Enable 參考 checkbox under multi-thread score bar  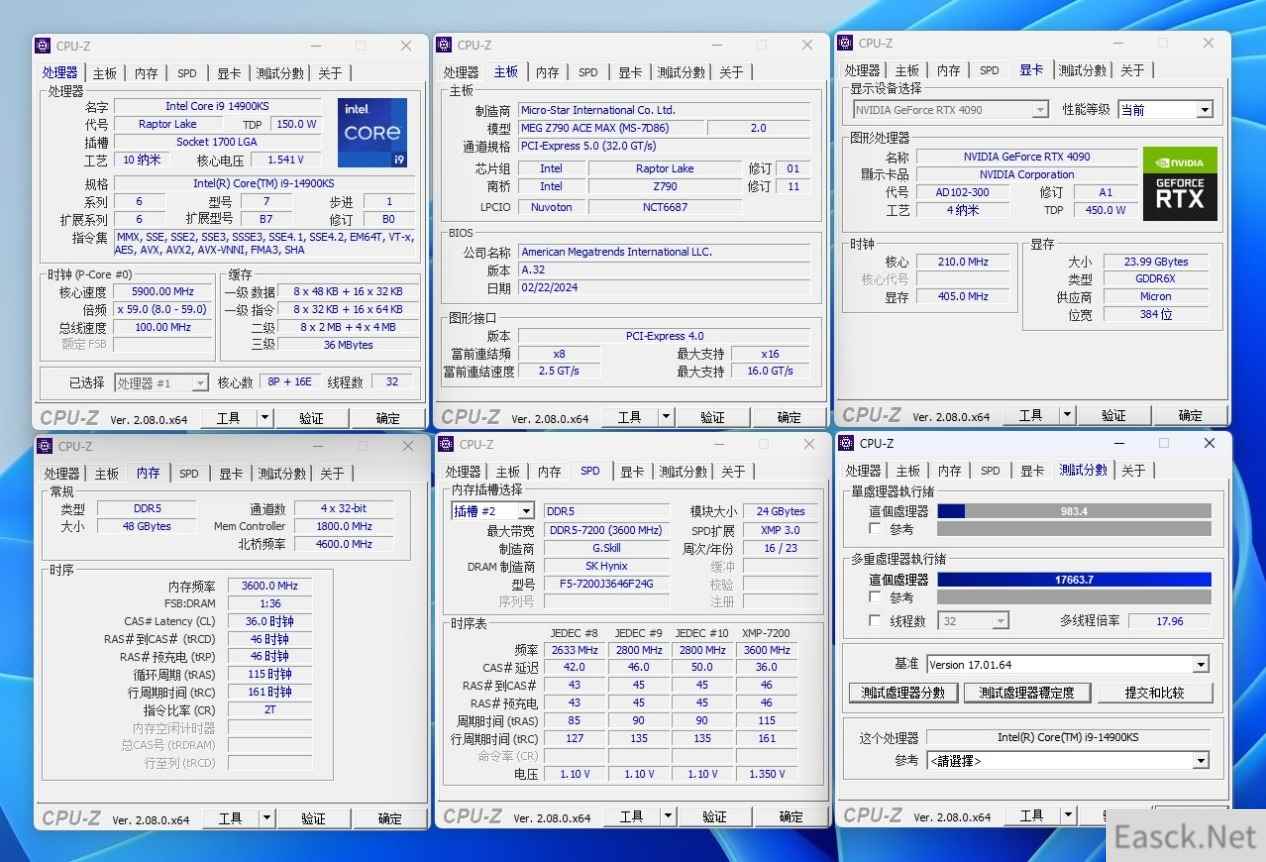[x=876, y=597]
